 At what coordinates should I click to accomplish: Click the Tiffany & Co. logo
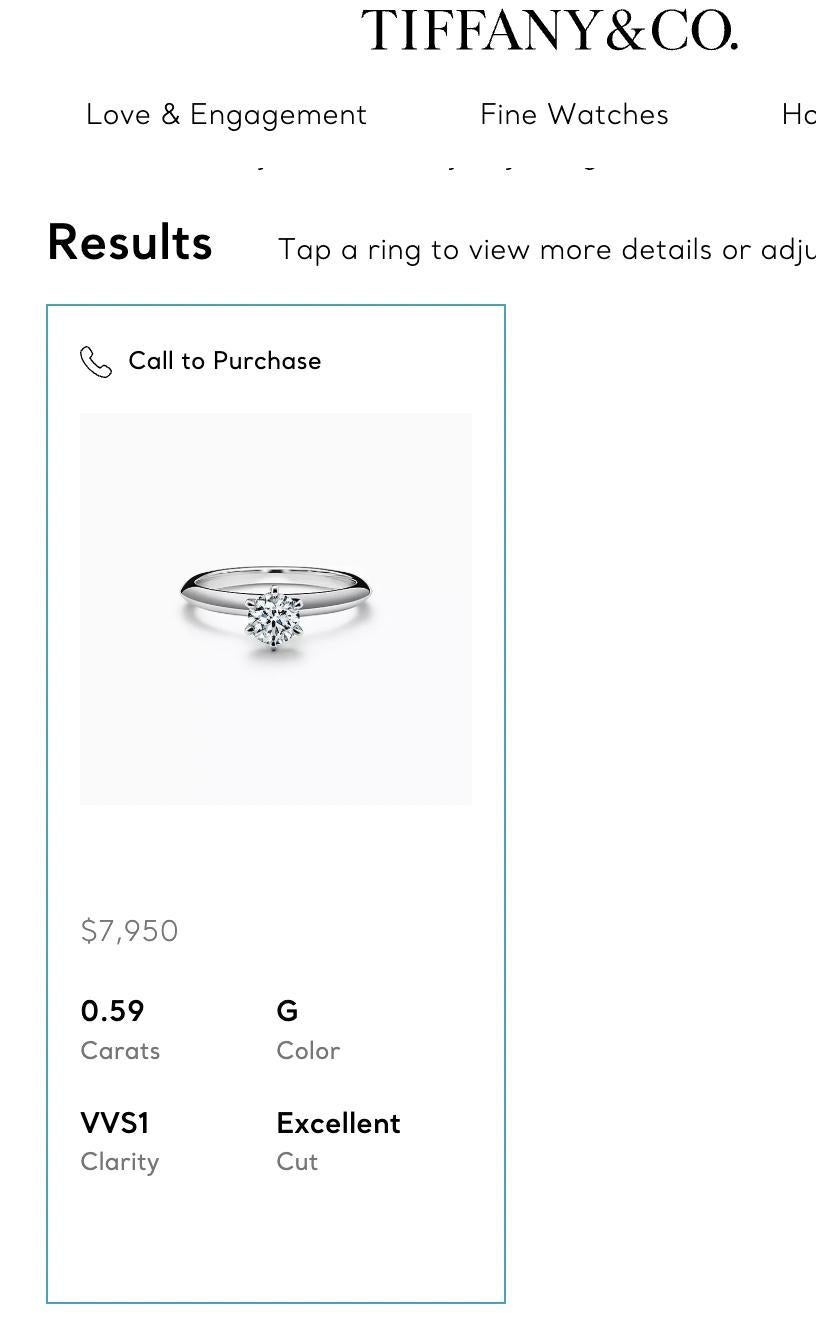[x=549, y=31]
